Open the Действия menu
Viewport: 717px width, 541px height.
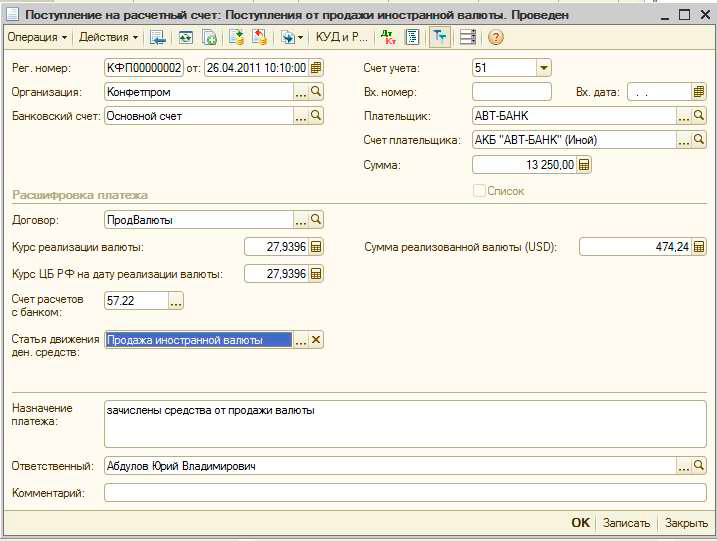[108, 37]
